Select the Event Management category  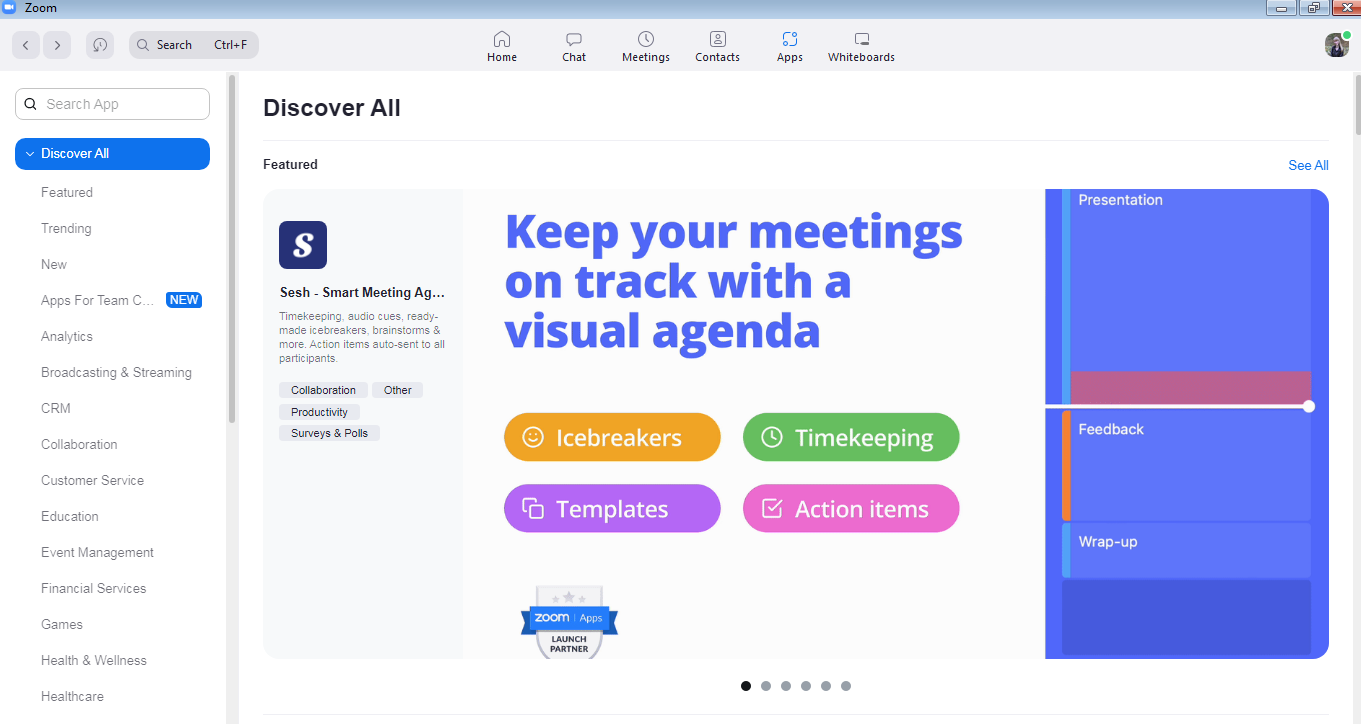coord(97,552)
